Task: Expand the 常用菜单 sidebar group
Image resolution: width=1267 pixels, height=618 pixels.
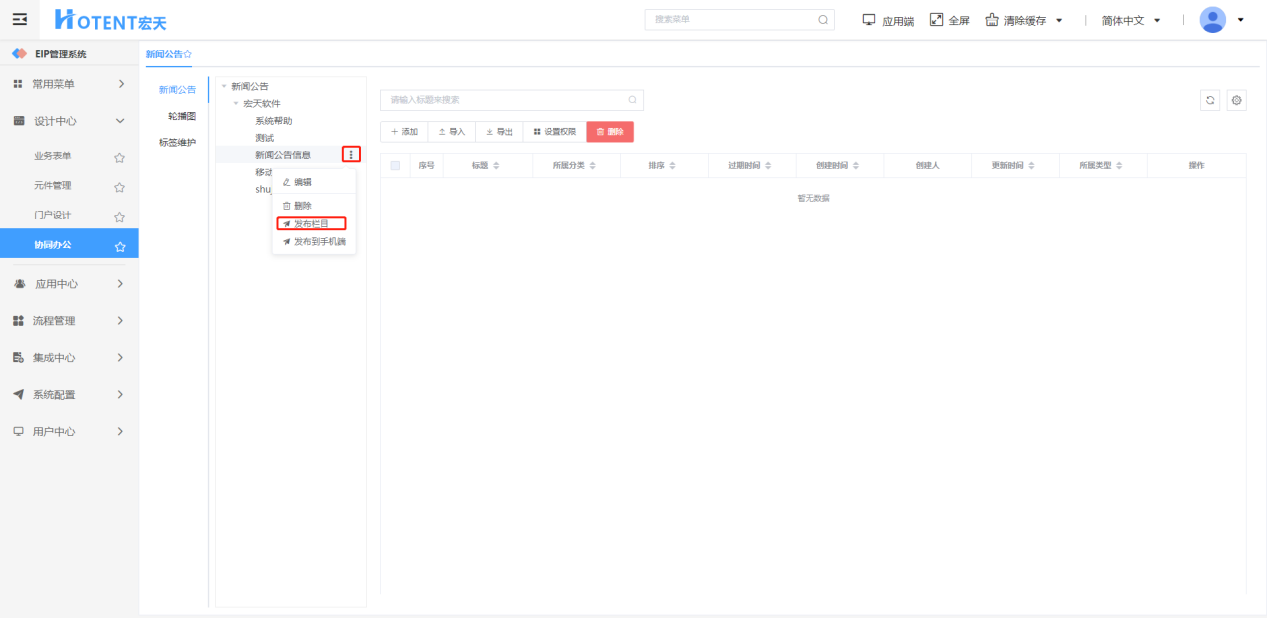Action: pyautogui.click(x=69, y=84)
